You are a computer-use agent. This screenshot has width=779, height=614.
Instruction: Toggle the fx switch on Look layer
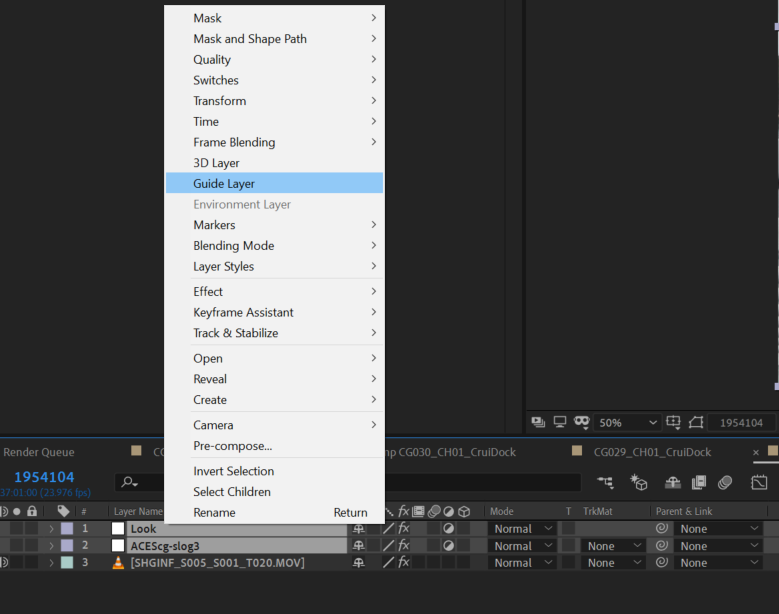point(404,529)
